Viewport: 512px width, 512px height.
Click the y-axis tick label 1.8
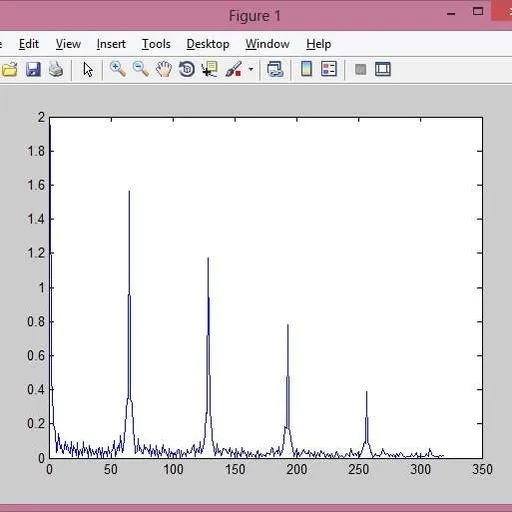36,151
